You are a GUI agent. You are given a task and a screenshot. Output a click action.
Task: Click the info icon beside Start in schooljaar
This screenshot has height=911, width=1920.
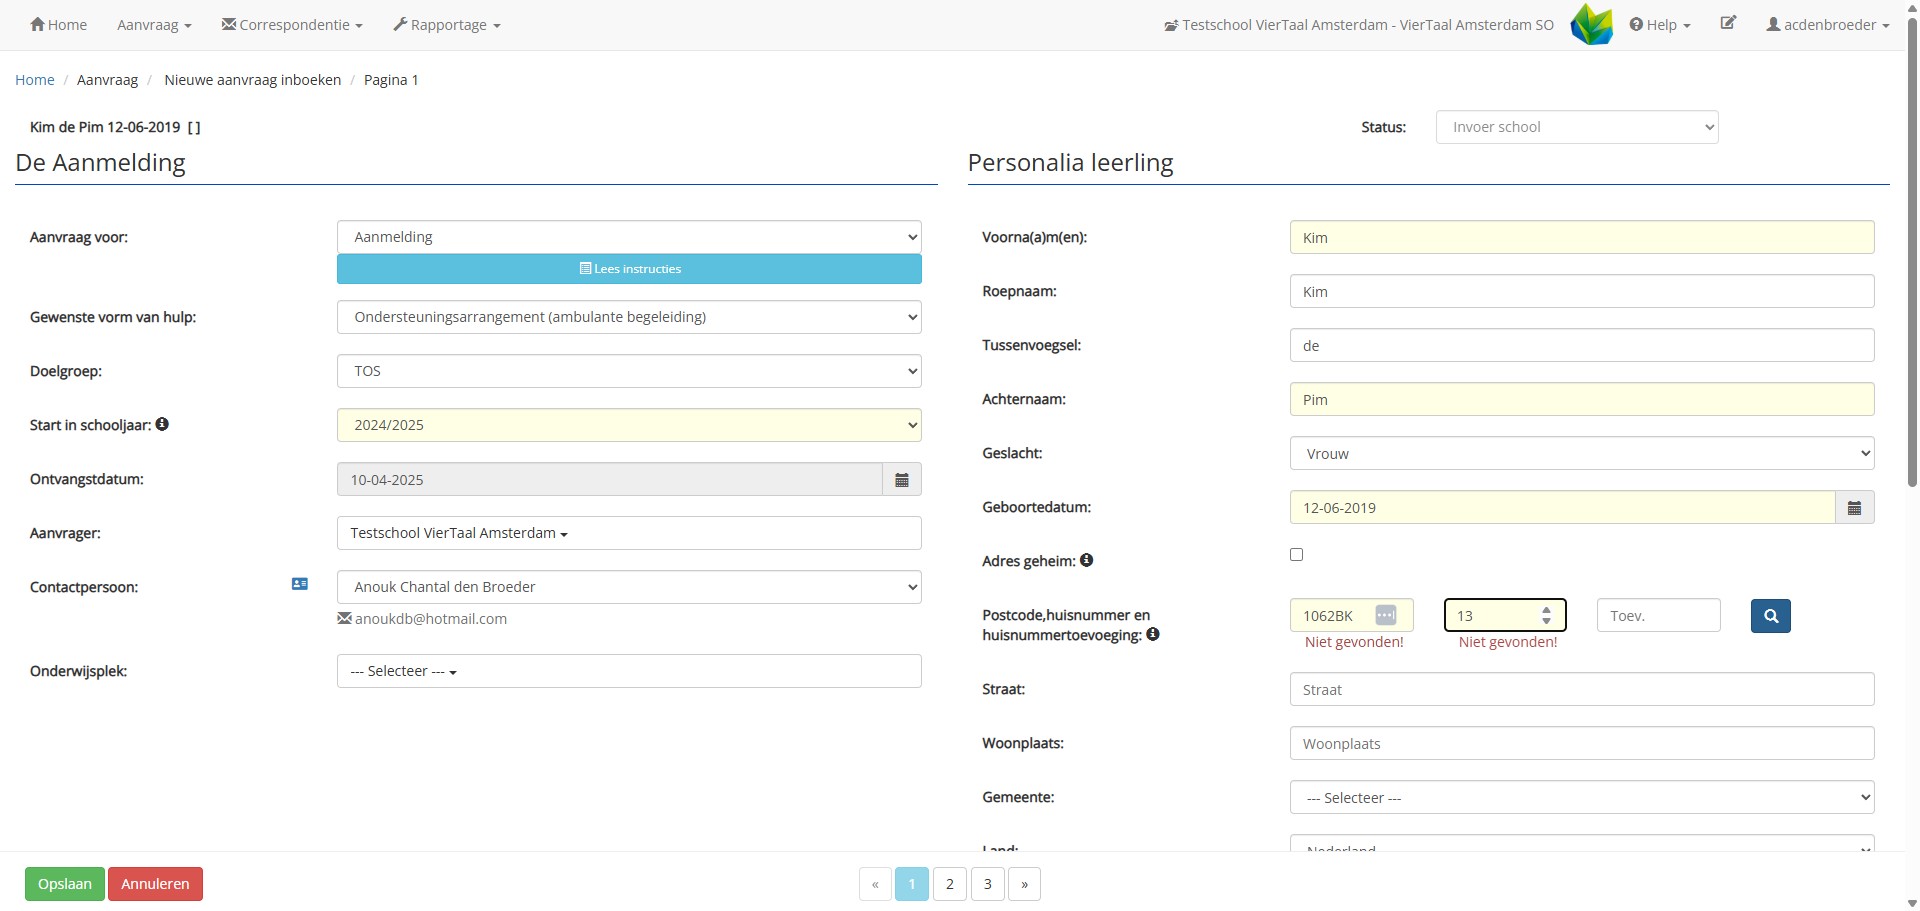(162, 424)
